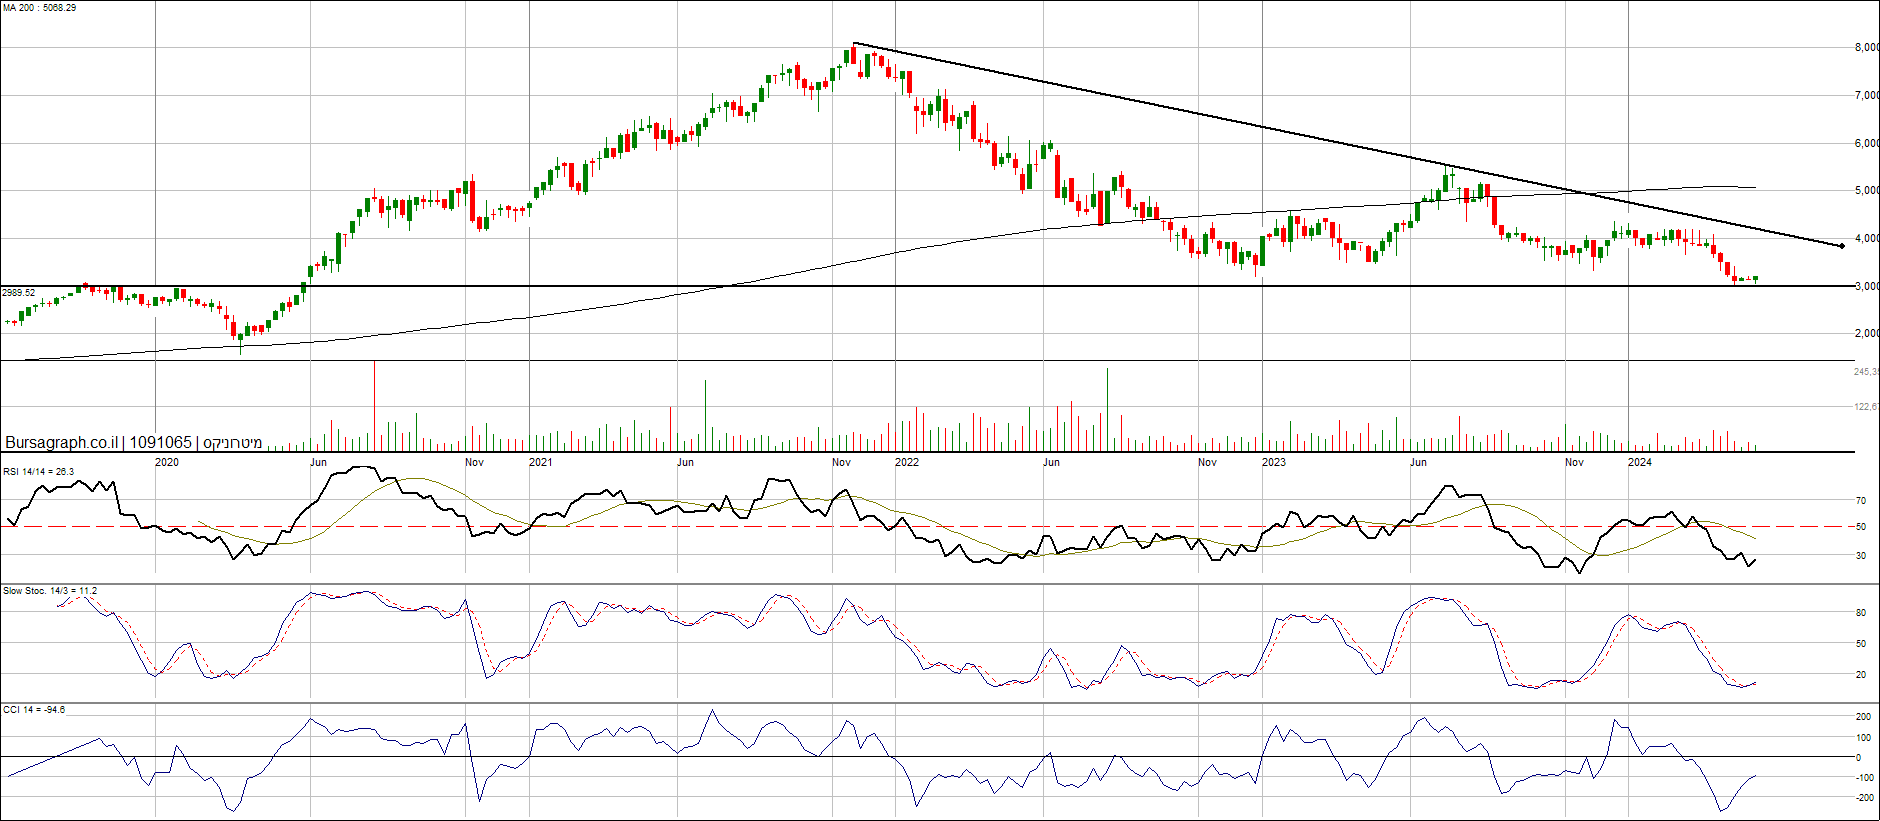The width and height of the screenshot is (1880, 821).
Task: Click the 2022 label on the date axis
Action: click(907, 462)
